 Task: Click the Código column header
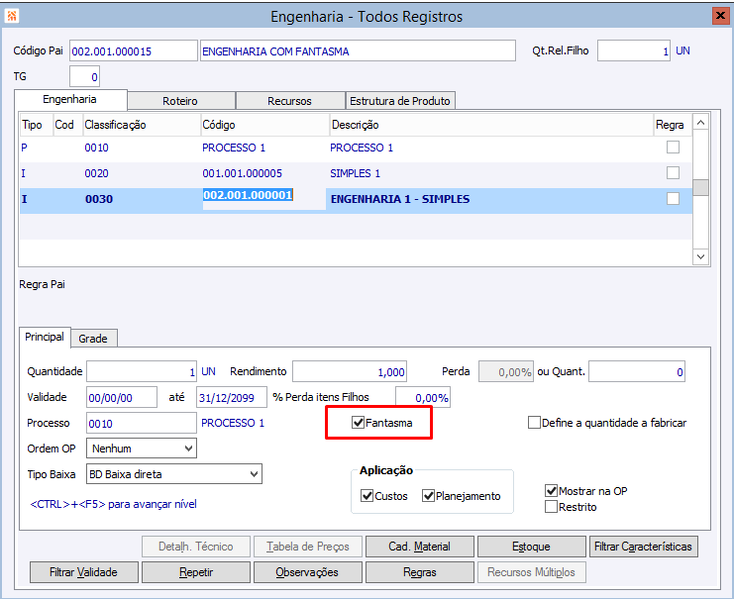coord(265,125)
